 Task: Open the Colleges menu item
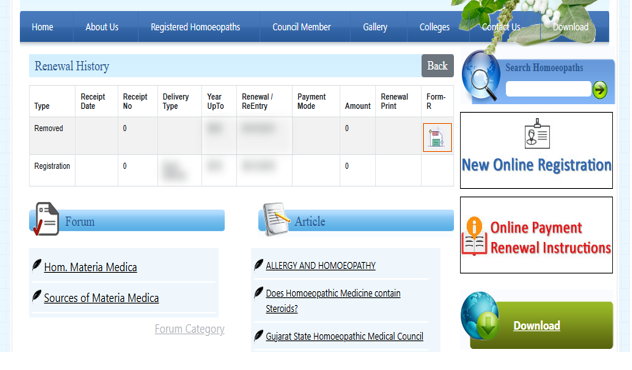point(434,27)
